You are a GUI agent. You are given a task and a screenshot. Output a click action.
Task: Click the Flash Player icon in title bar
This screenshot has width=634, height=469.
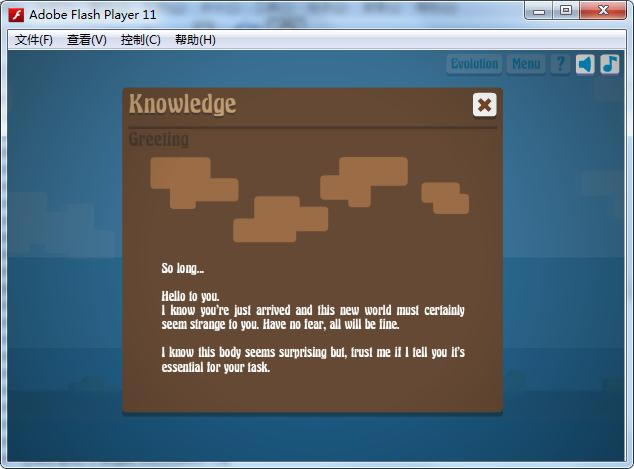pos(15,14)
